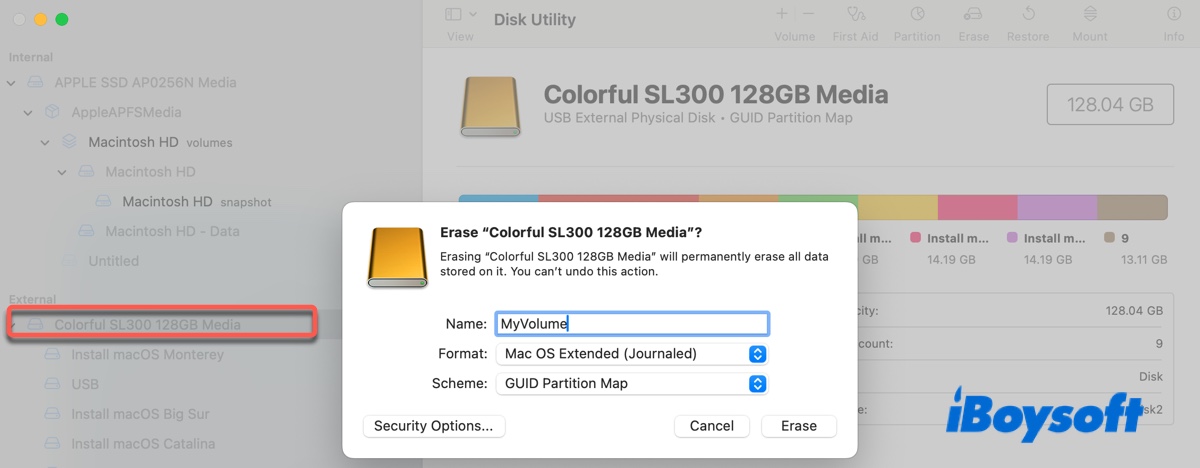Click the add volume plus icon
Screen dimensions: 1200x468
[x=781, y=14]
